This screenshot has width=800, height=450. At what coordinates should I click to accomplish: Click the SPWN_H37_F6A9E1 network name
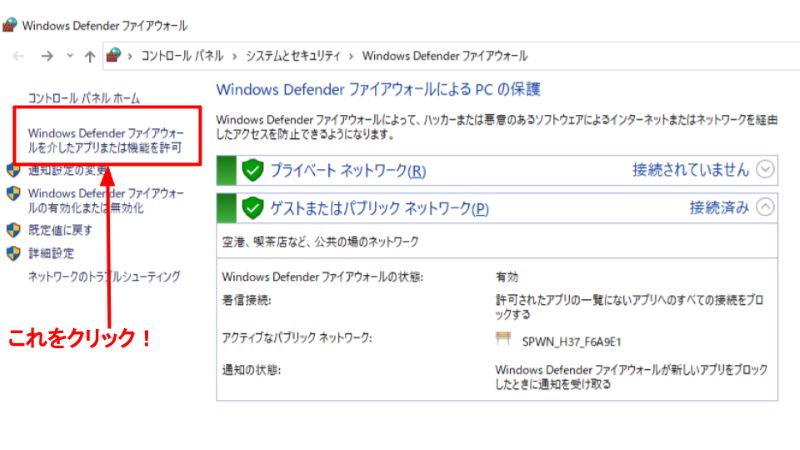click(x=571, y=342)
